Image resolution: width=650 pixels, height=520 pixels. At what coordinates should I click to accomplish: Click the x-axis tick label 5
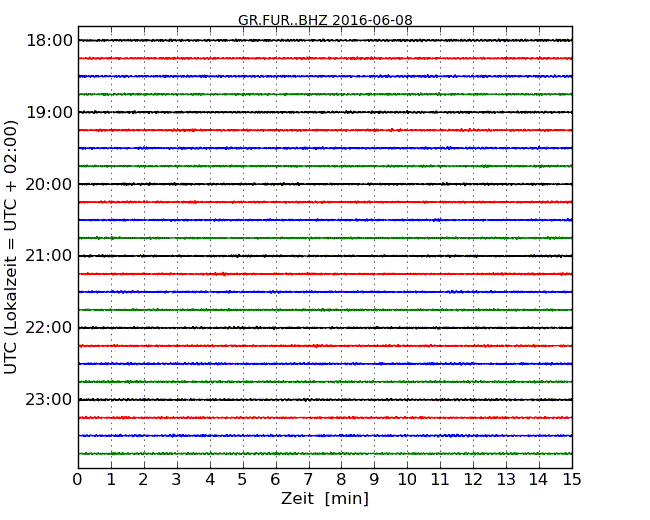[x=242, y=479]
